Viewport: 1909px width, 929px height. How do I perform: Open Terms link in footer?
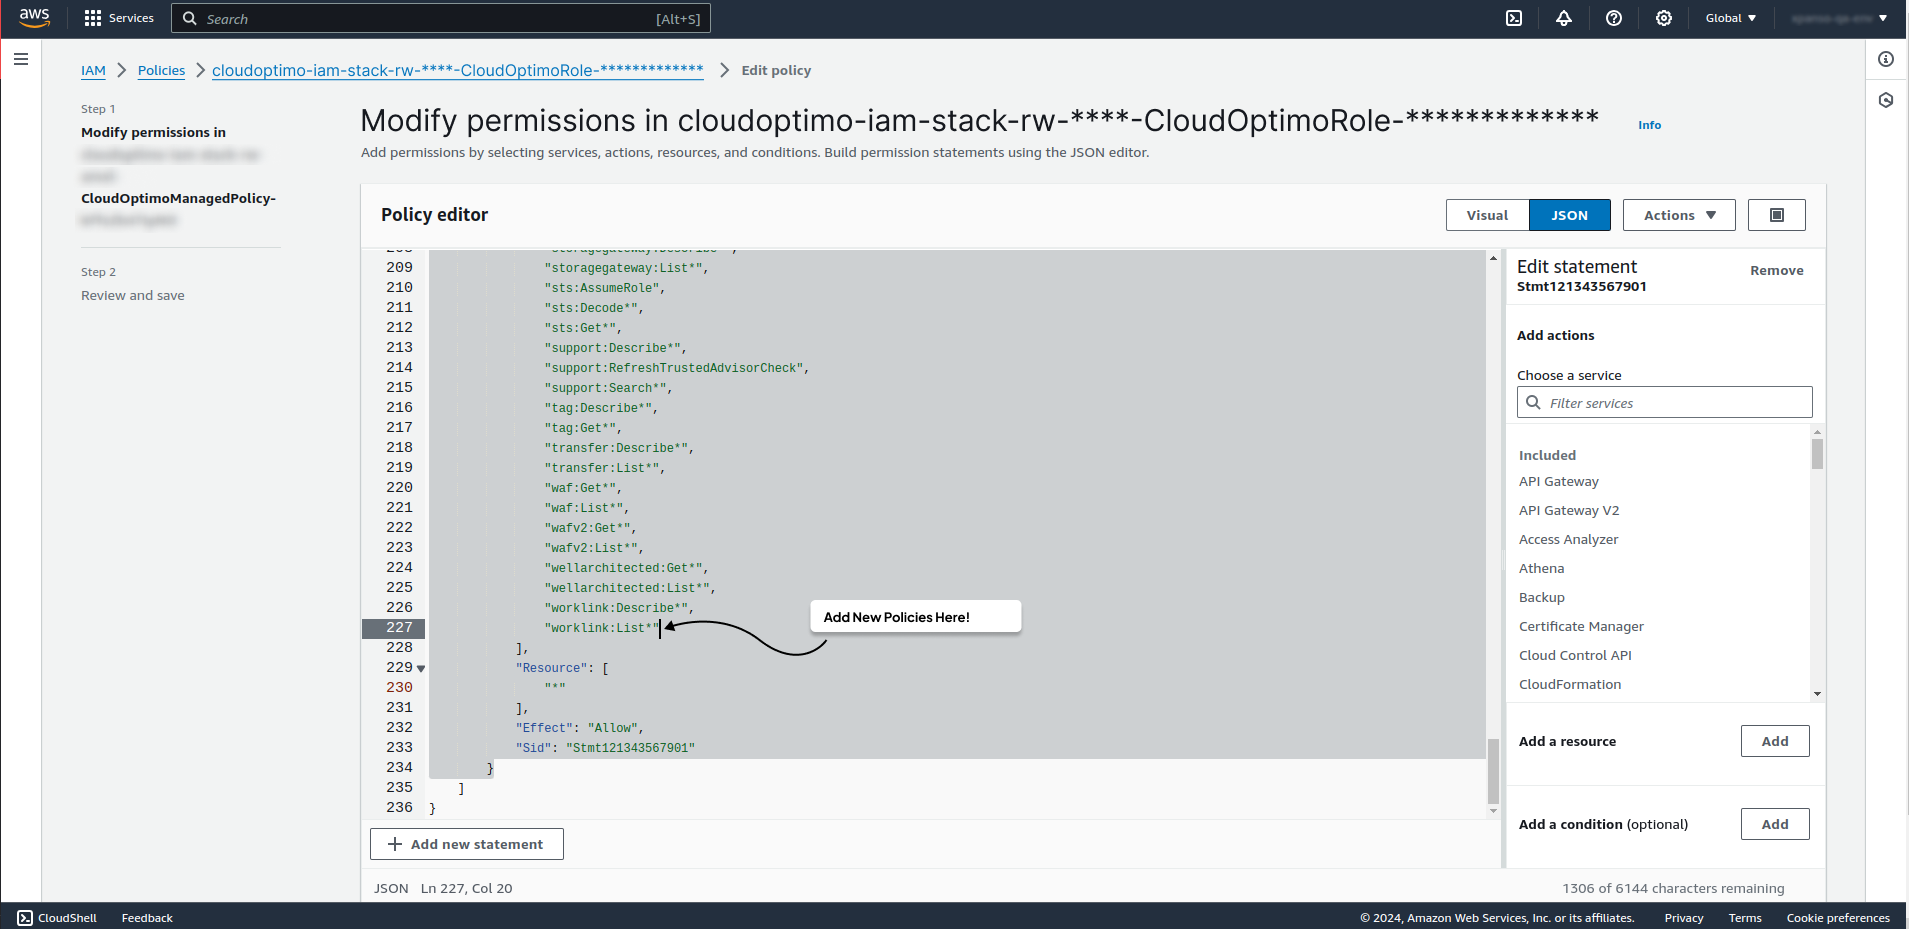[1745, 918]
